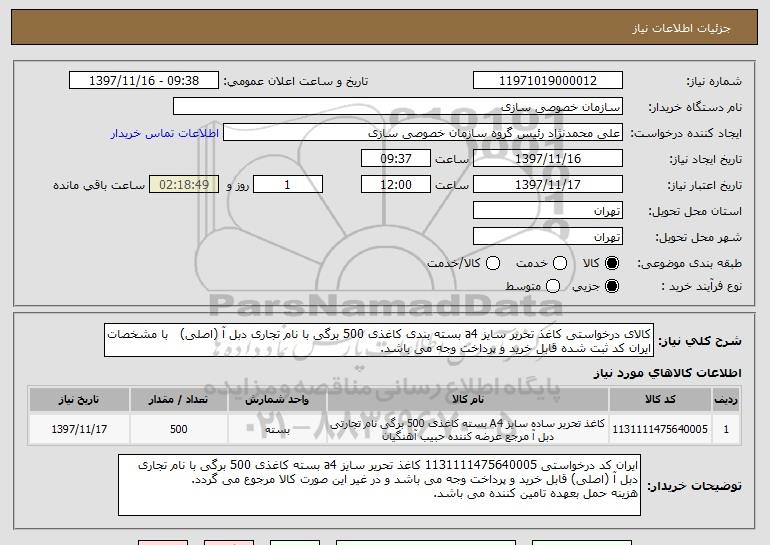Click the شرح کلی نیاز description box
The image size is (770, 545).
coord(379,340)
